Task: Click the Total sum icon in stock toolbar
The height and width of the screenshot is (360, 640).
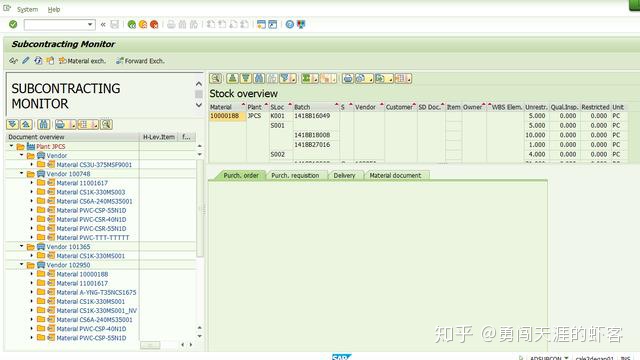Action: tap(306, 78)
